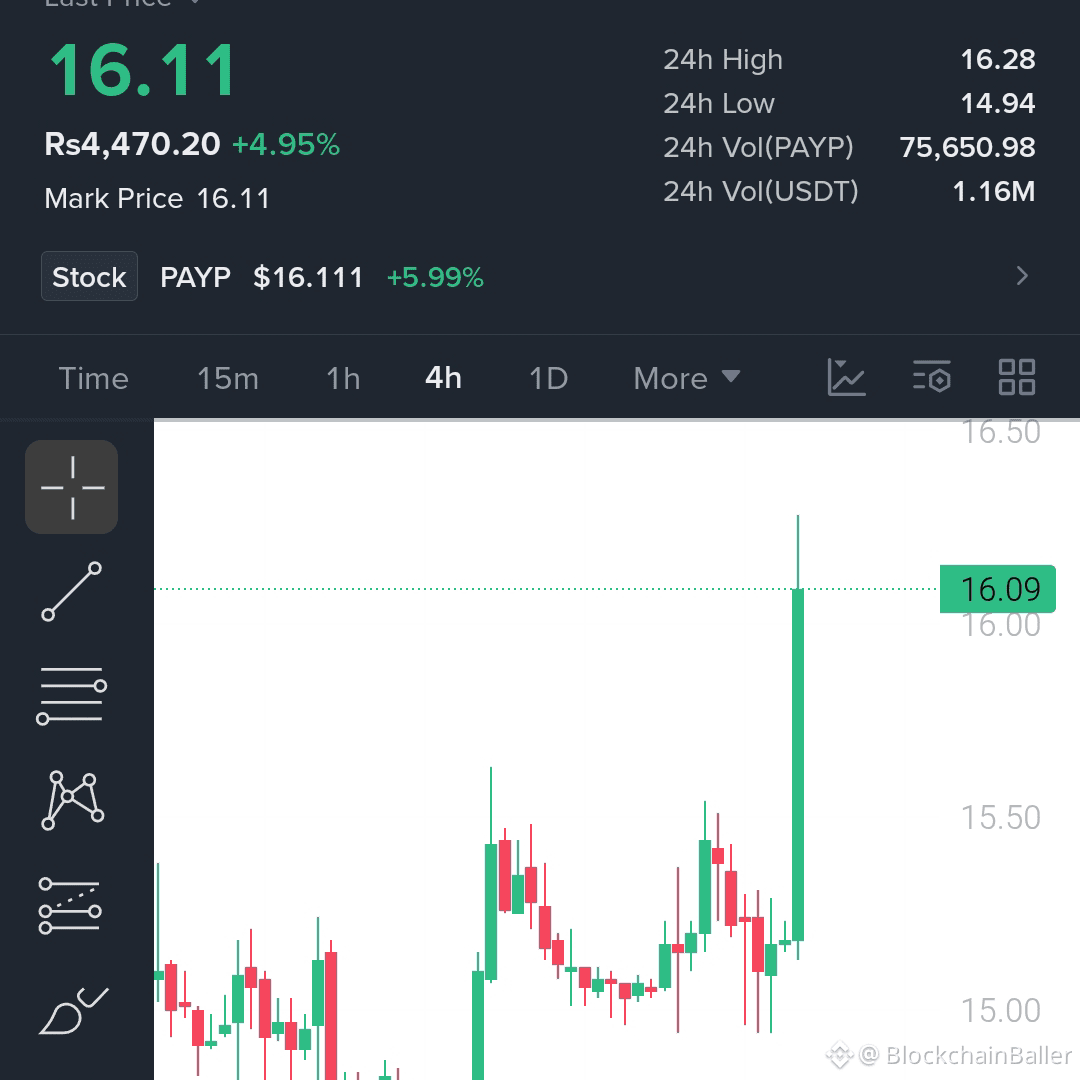Viewport: 1080px width, 1080px height.
Task: Select the XABCD pattern tool
Action: 72,800
